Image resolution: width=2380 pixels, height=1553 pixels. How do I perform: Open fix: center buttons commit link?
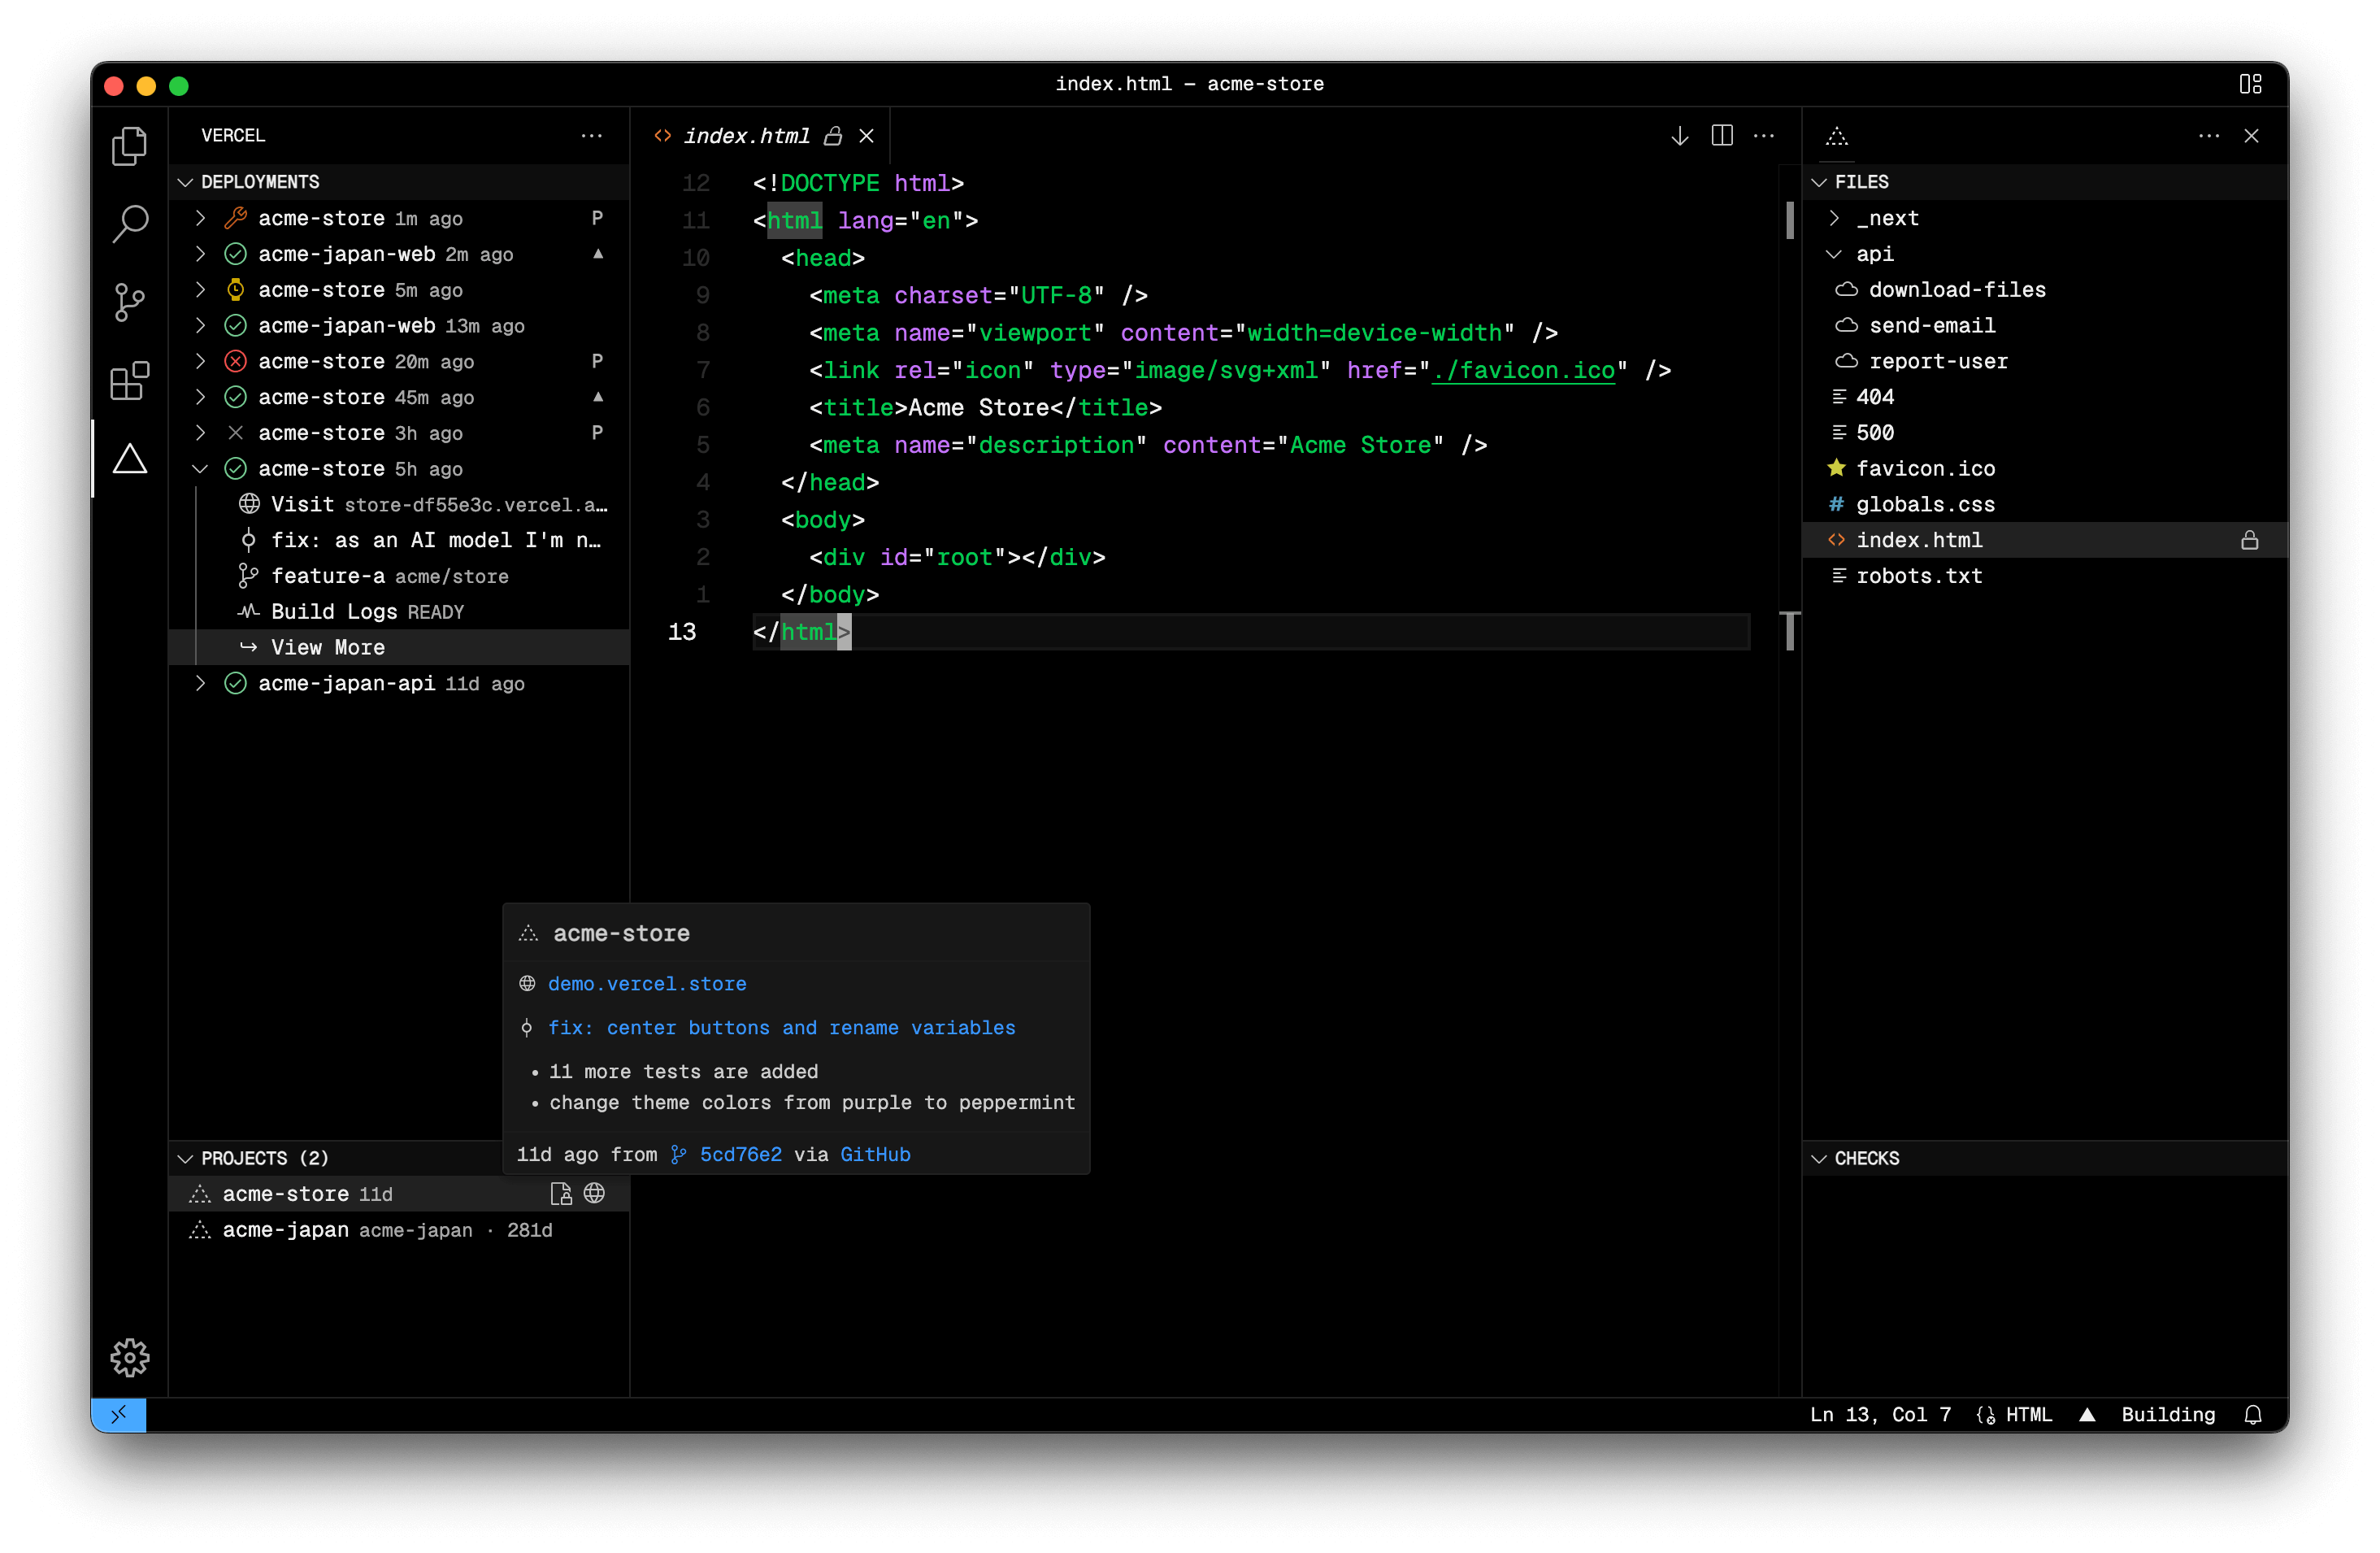point(781,1028)
